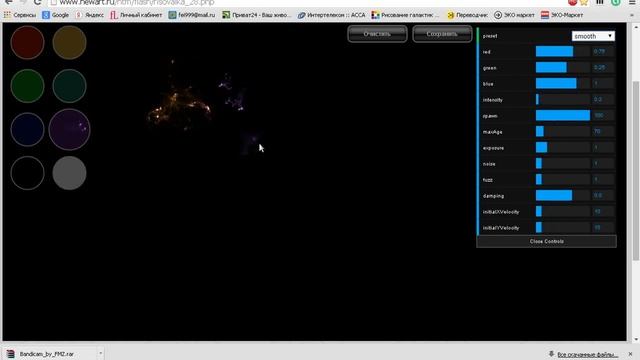Click the blue value field
The height and width of the screenshot is (360, 640).
click(x=603, y=83)
